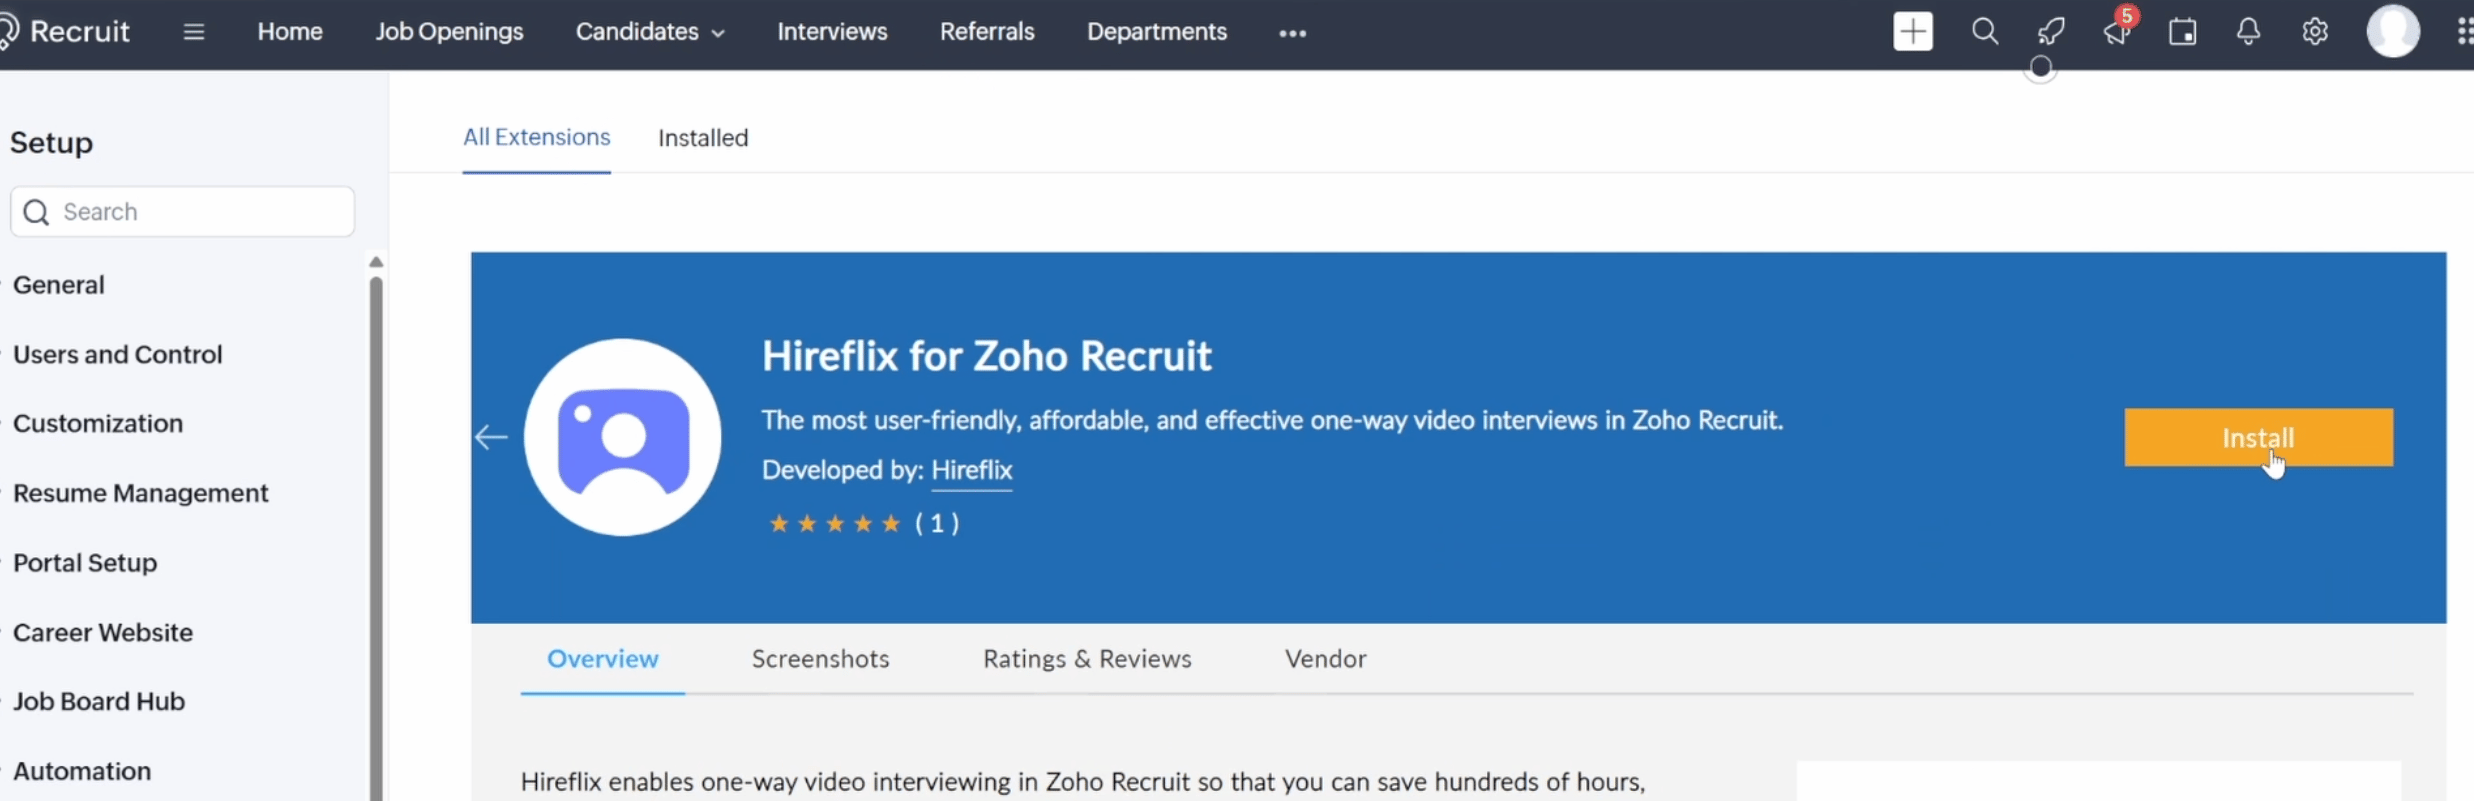2474x801 pixels.
Task: Expand Automation section
Action: [x=81, y=771]
